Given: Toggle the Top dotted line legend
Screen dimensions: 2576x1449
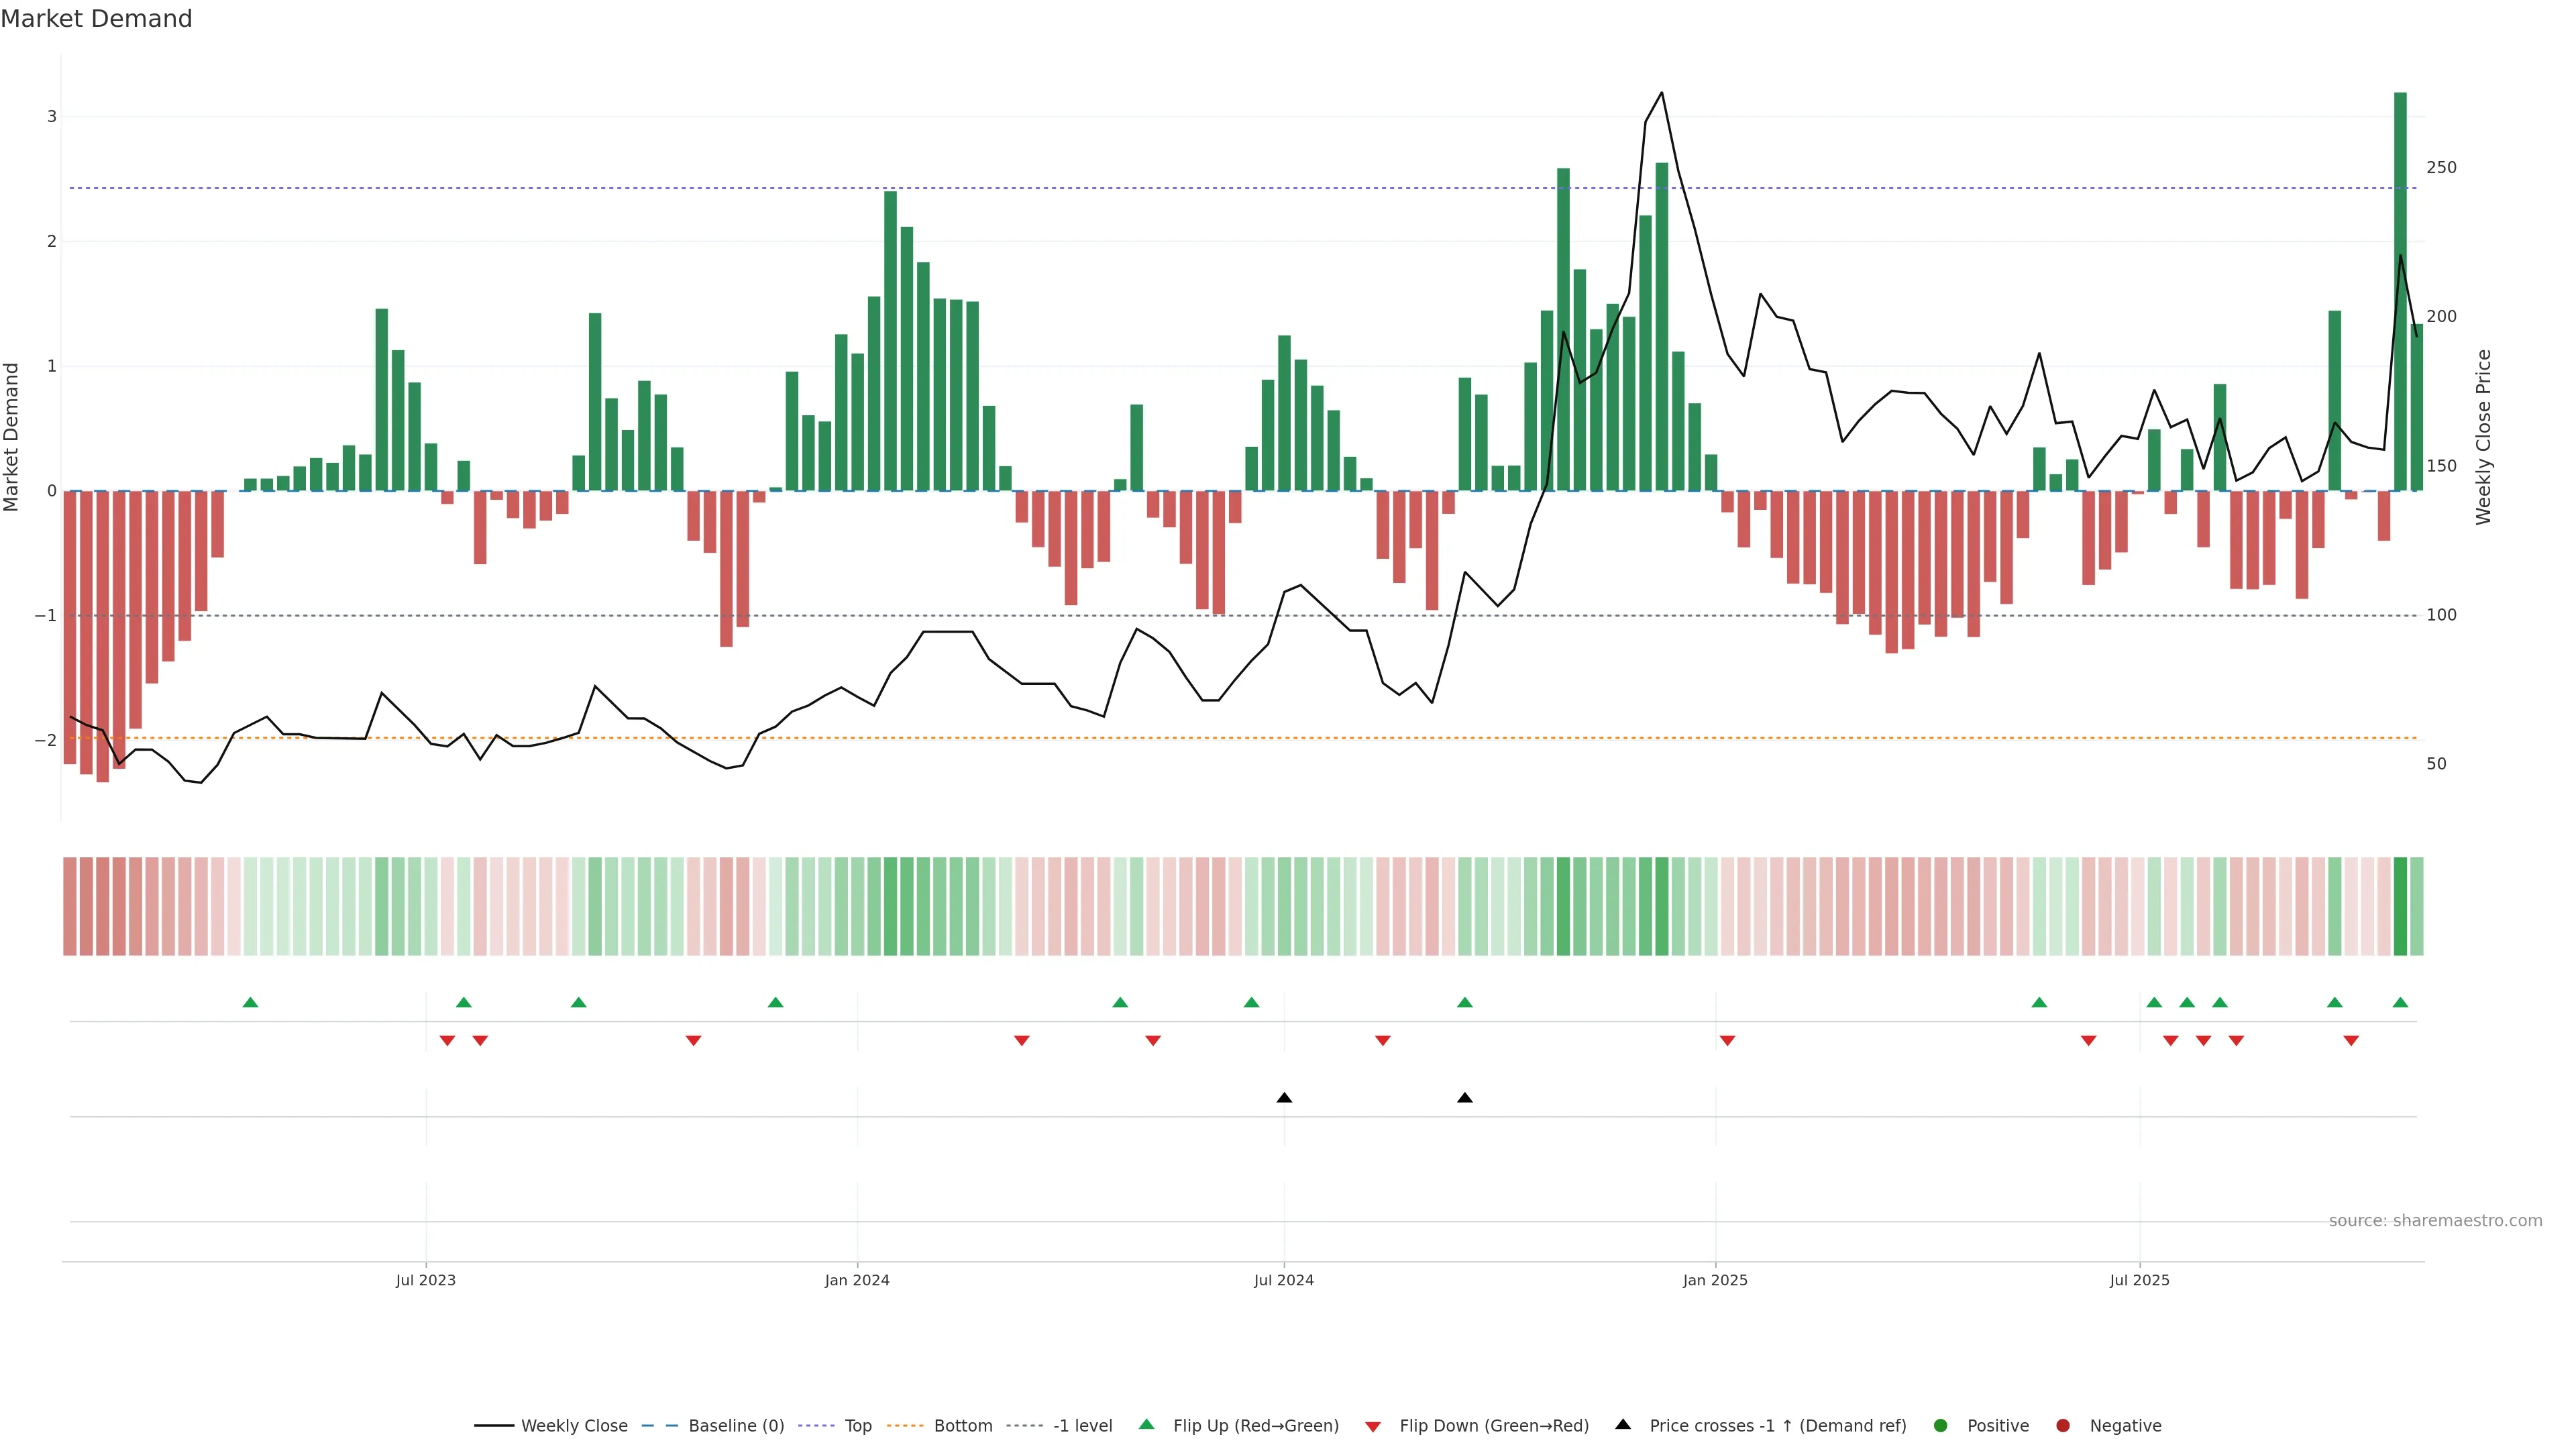Looking at the screenshot, I should point(857,1426).
